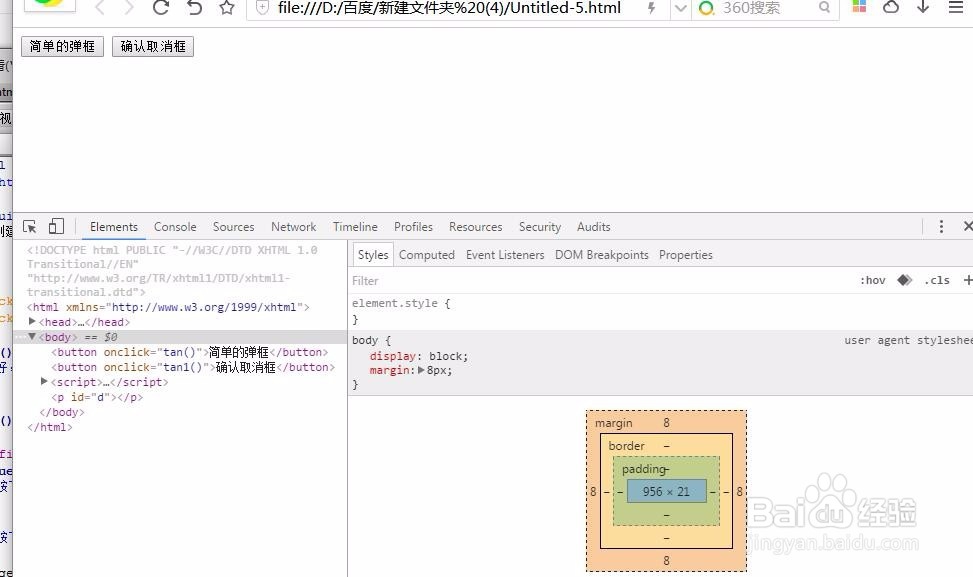Click the shield icon in the address bar
973x577 pixels.
262,7
